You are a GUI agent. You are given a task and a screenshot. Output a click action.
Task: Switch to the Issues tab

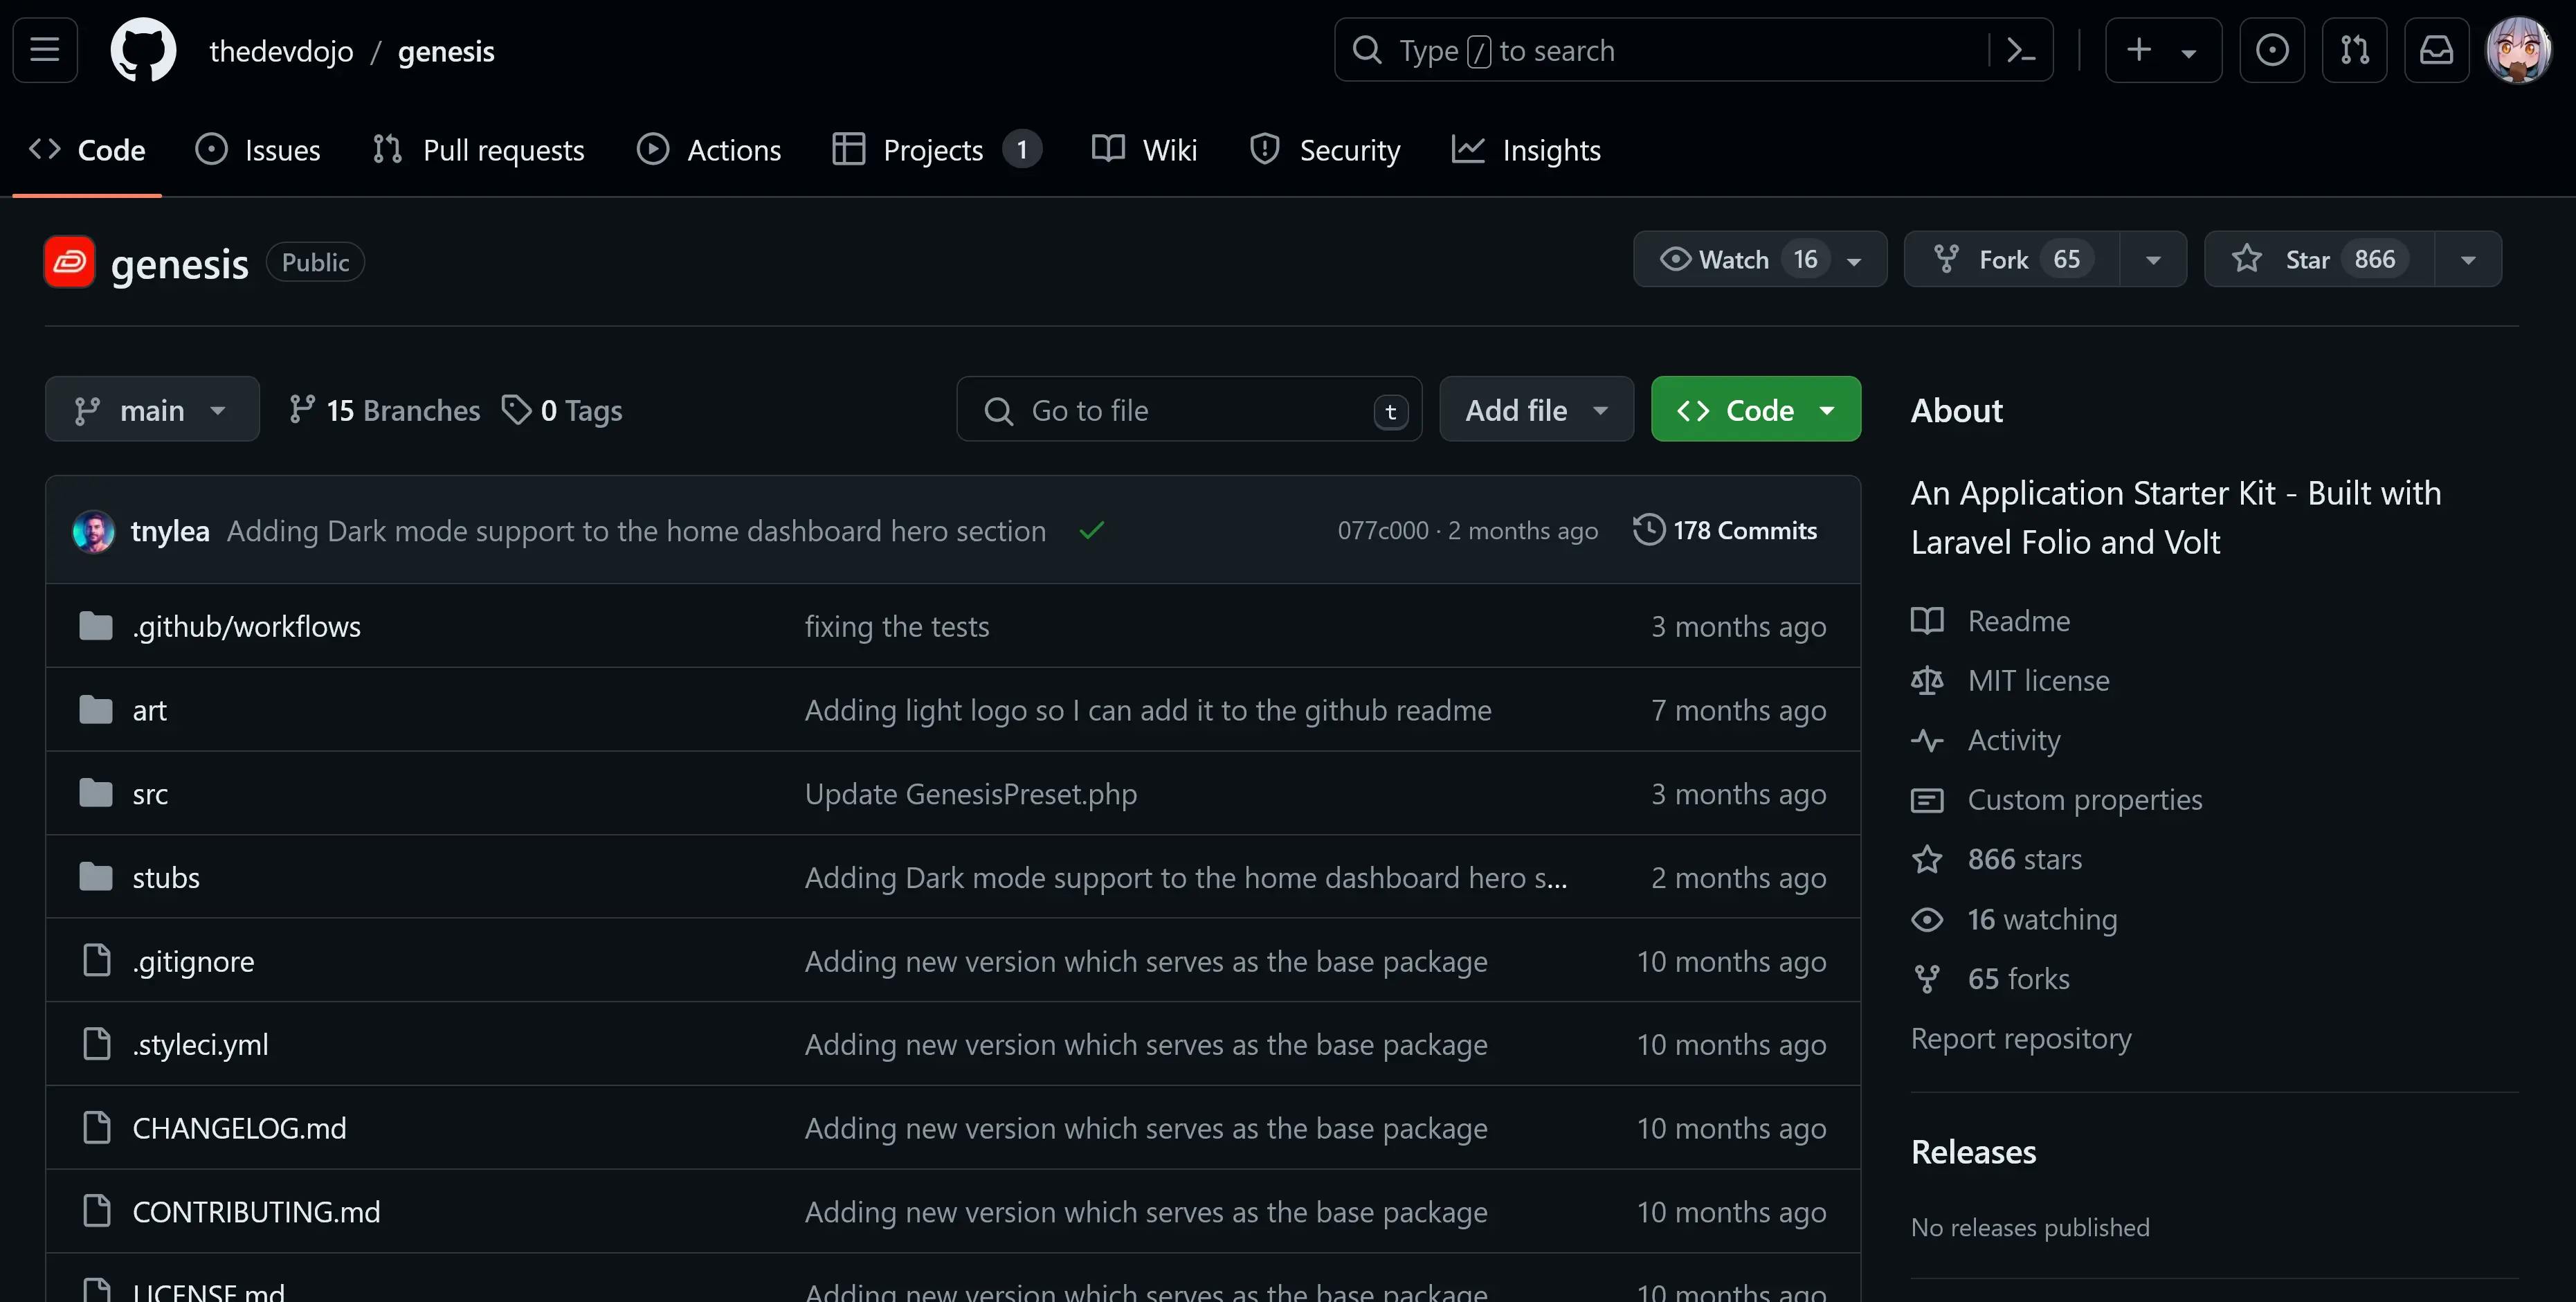[x=257, y=150]
